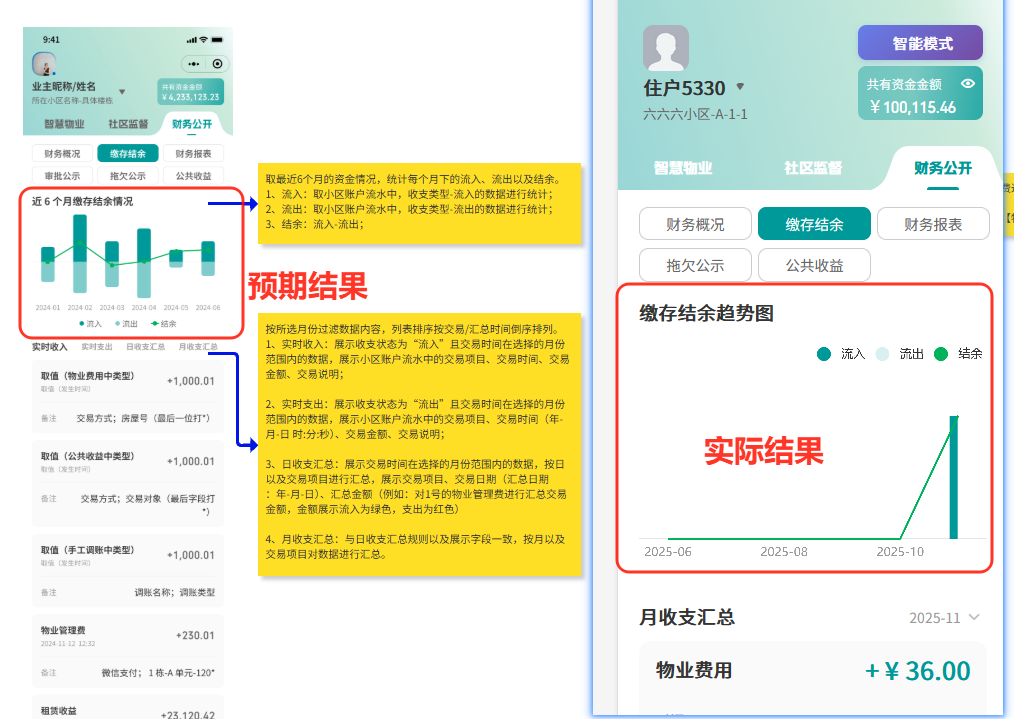
Task: Click the cellular signal icon at 9:41
Action: point(191,40)
